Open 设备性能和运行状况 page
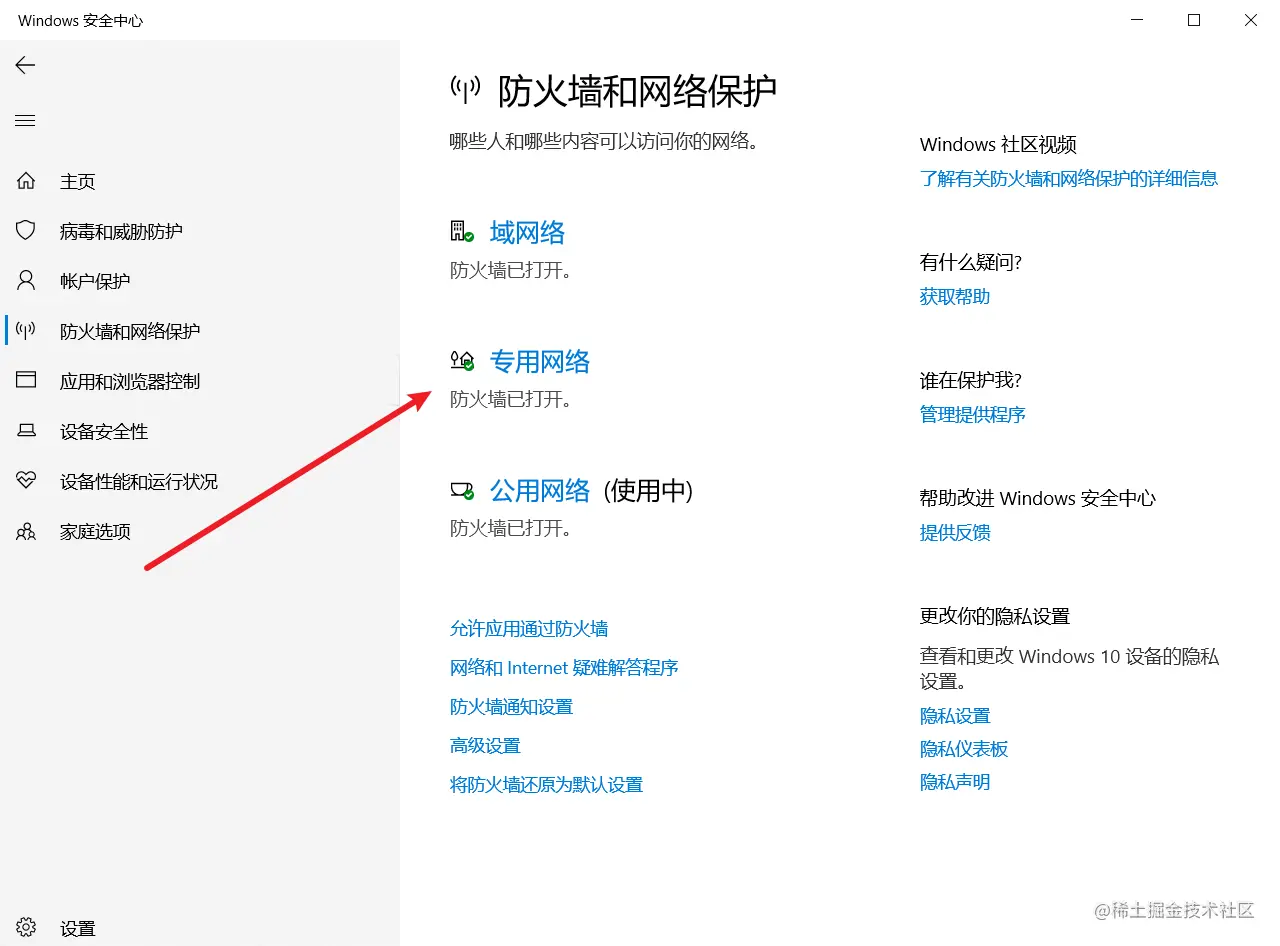1280x946 pixels. click(x=139, y=481)
